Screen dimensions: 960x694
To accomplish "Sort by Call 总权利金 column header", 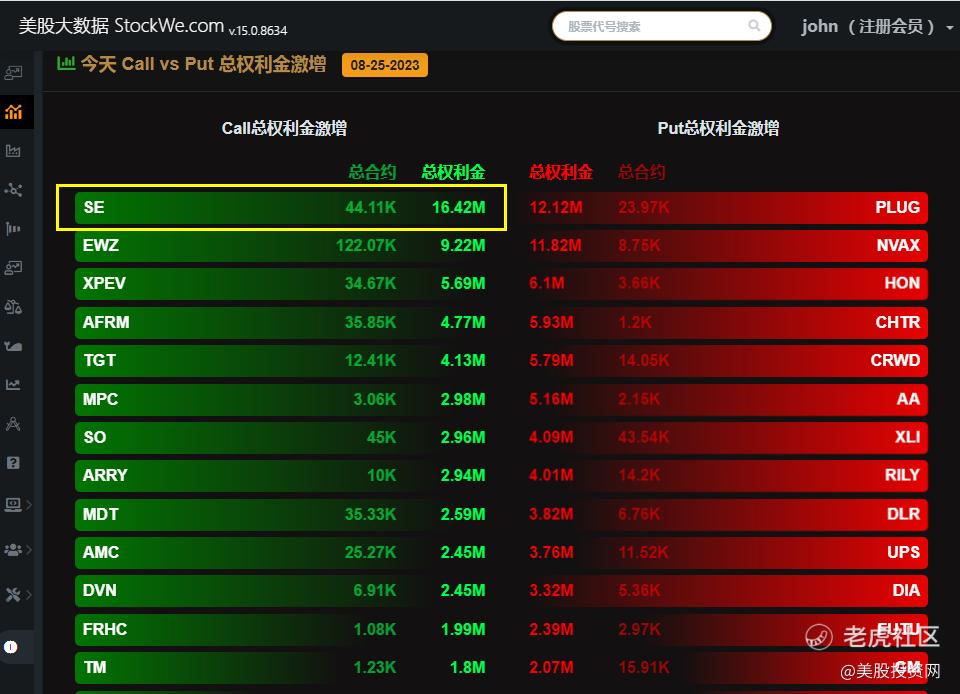I will click(x=453, y=172).
